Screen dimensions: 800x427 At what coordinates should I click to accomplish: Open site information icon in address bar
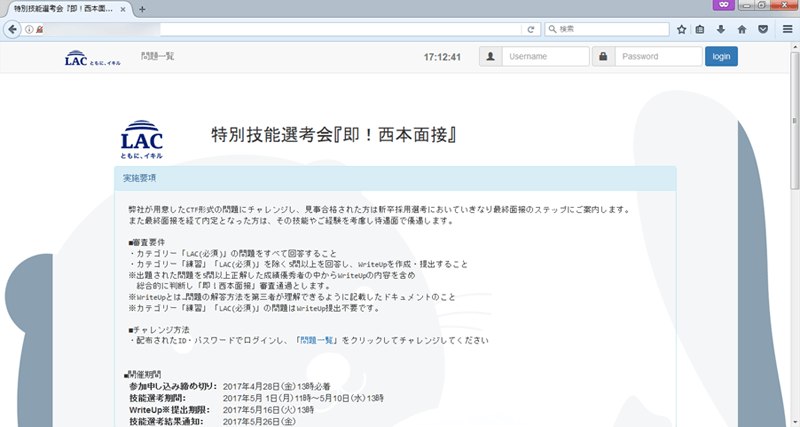(x=29, y=30)
